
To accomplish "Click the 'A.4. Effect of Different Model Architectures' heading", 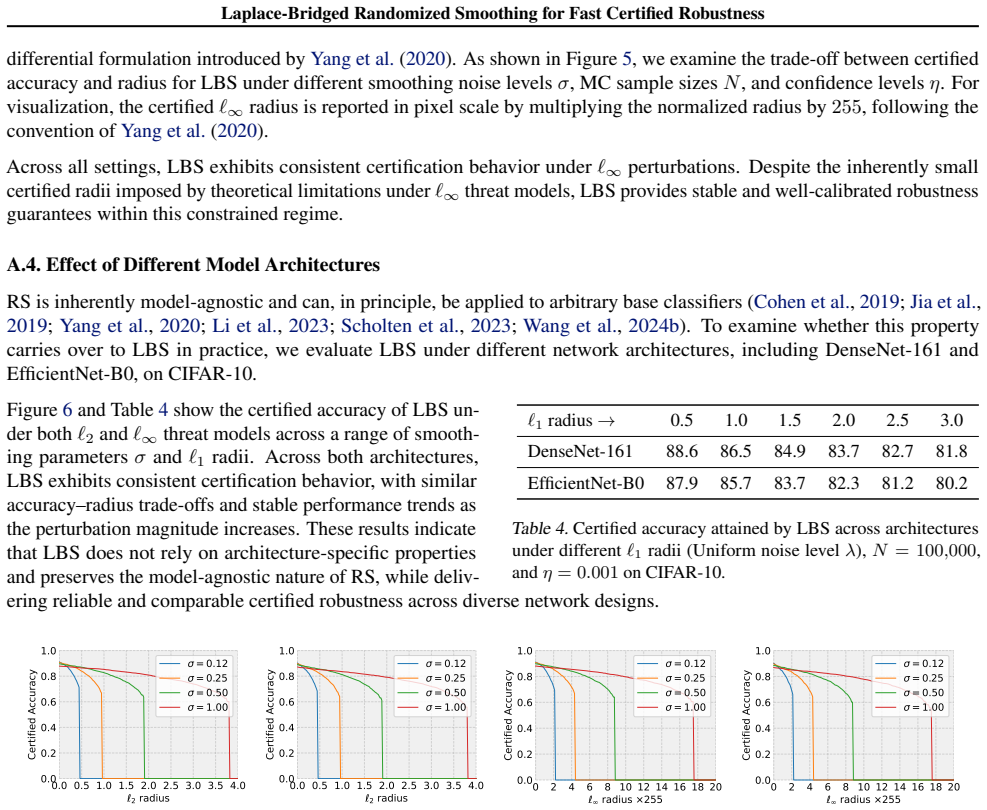I will (x=193, y=265).
